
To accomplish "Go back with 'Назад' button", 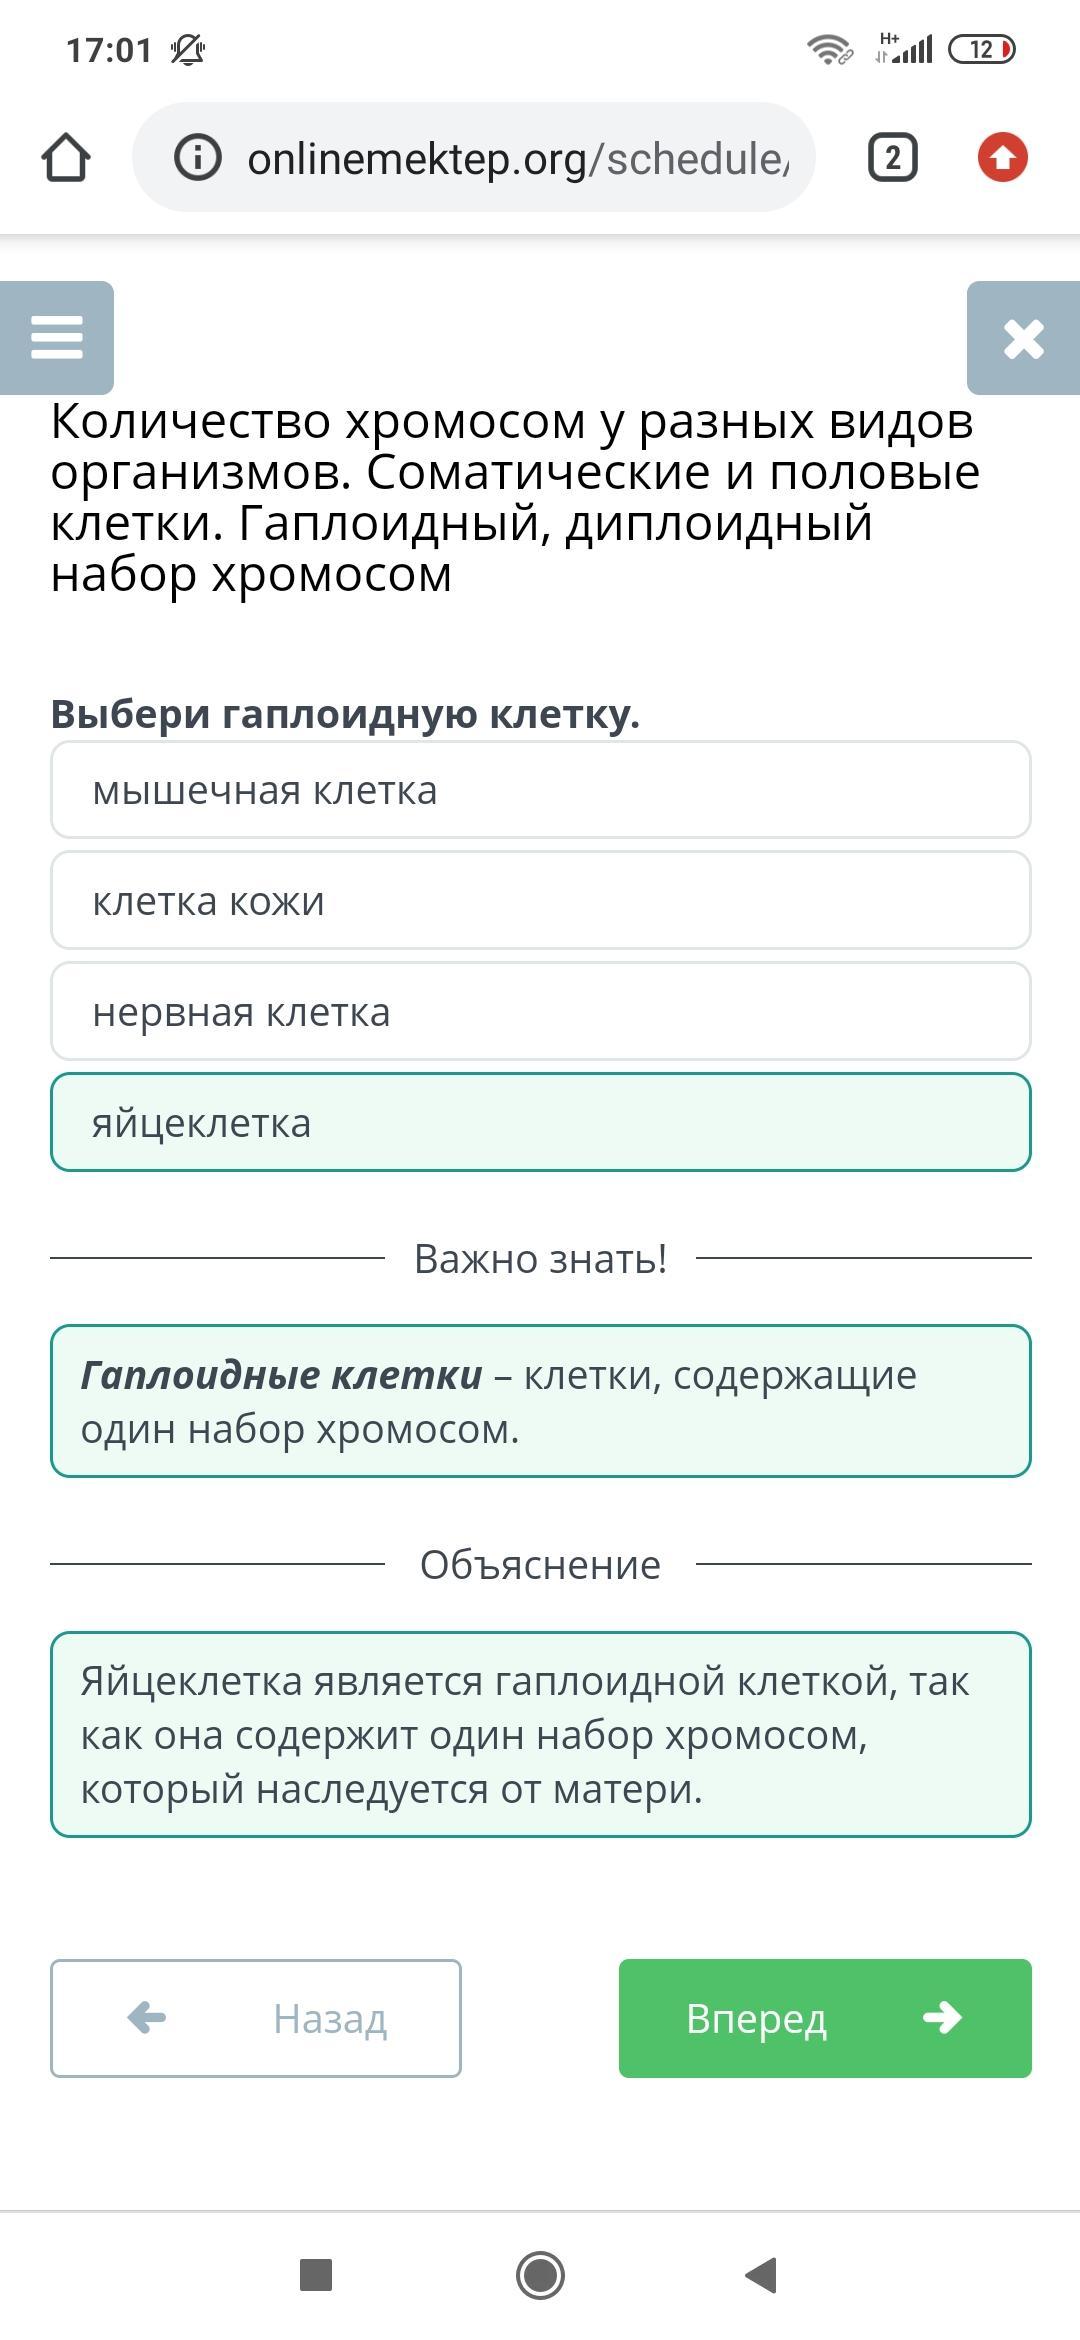I will click(x=256, y=2018).
